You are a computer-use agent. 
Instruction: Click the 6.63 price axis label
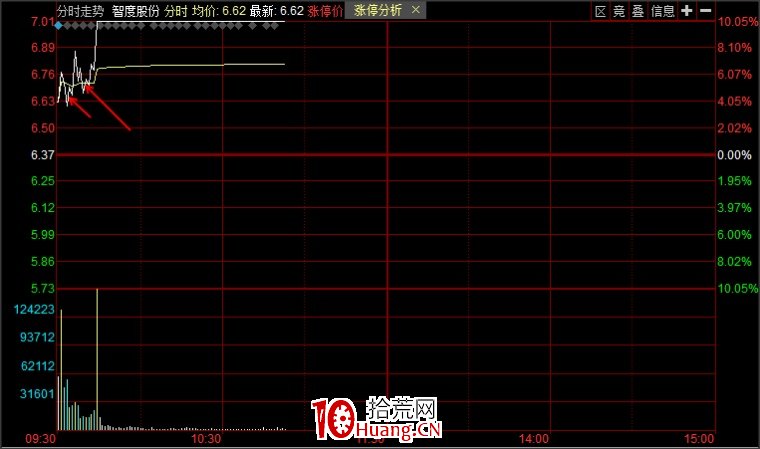(x=43, y=101)
